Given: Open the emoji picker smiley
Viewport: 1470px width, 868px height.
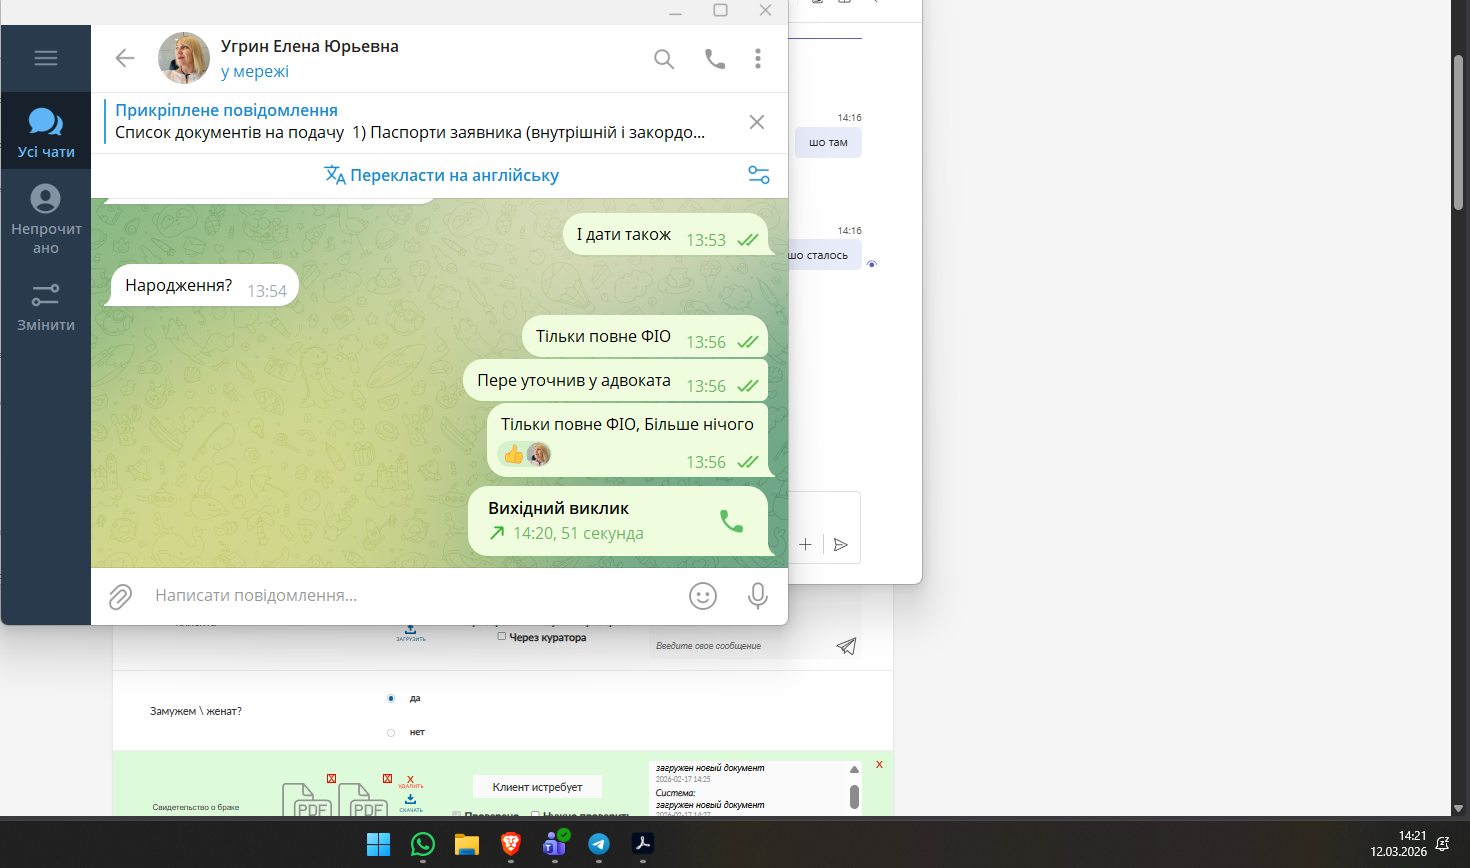Looking at the screenshot, I should click(x=703, y=596).
